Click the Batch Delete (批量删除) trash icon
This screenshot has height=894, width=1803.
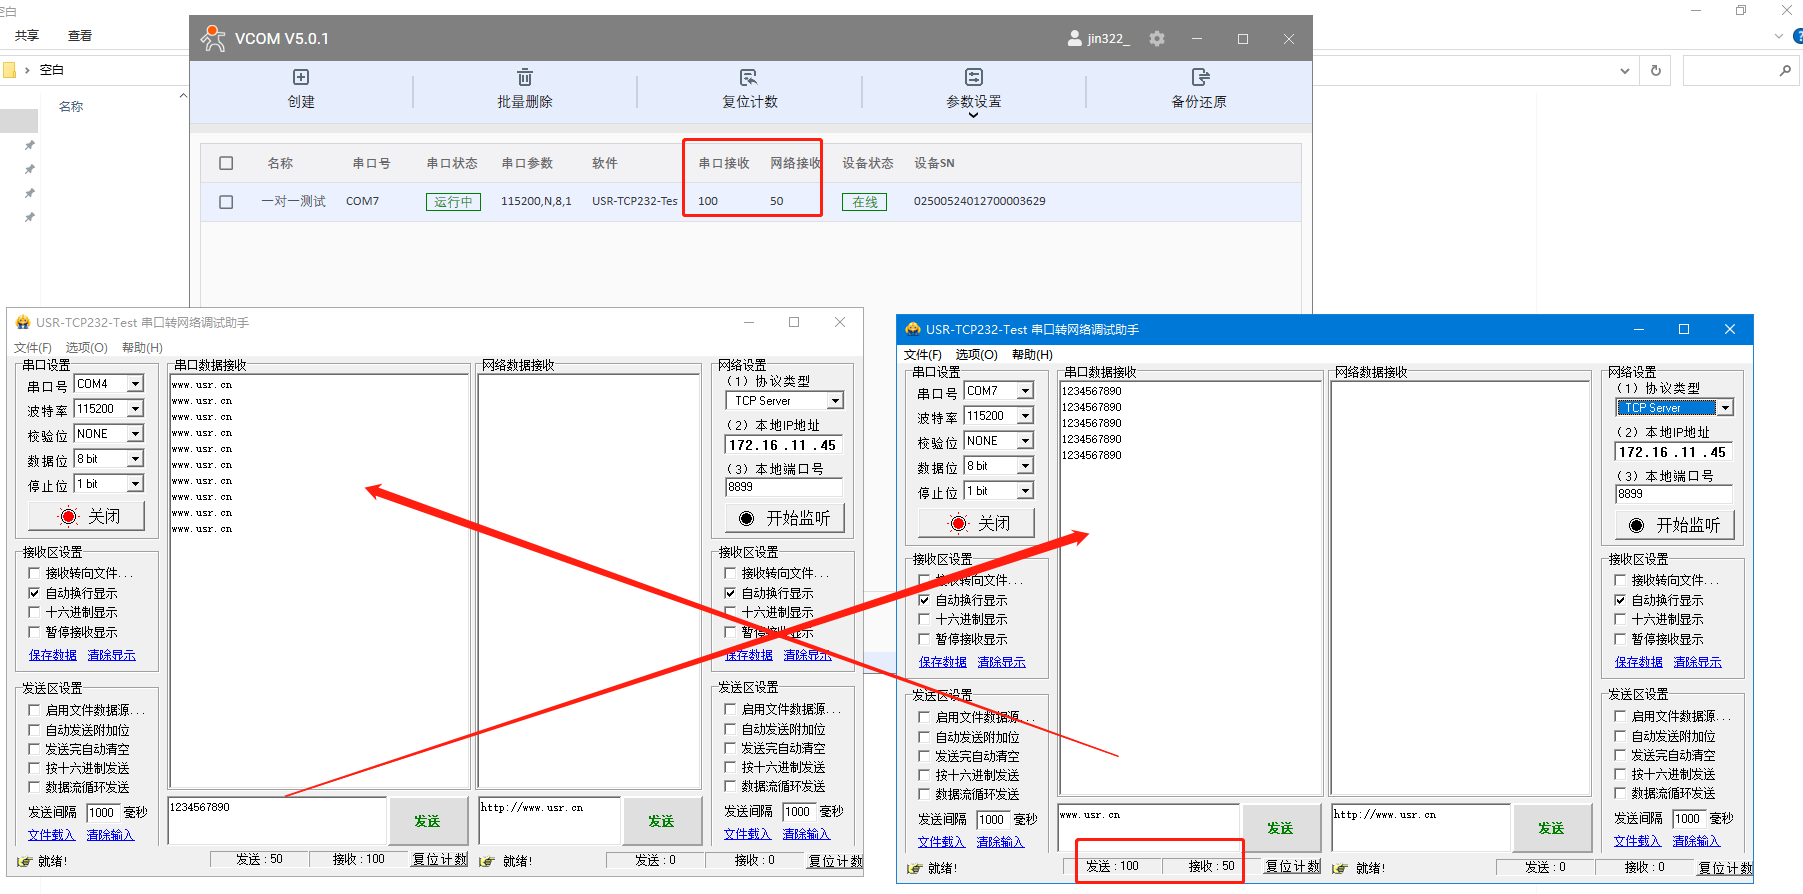pos(525,78)
